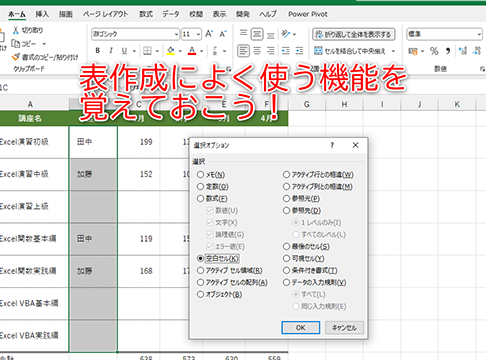The width and height of the screenshot is (486, 360).
Task: Expand the fill color dropdown arrow
Action: pos(180,51)
